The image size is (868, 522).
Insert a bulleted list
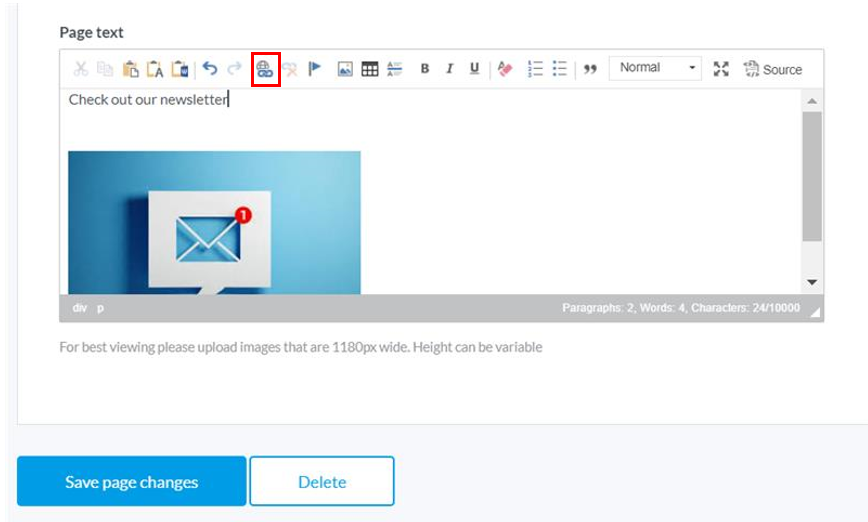(x=560, y=69)
